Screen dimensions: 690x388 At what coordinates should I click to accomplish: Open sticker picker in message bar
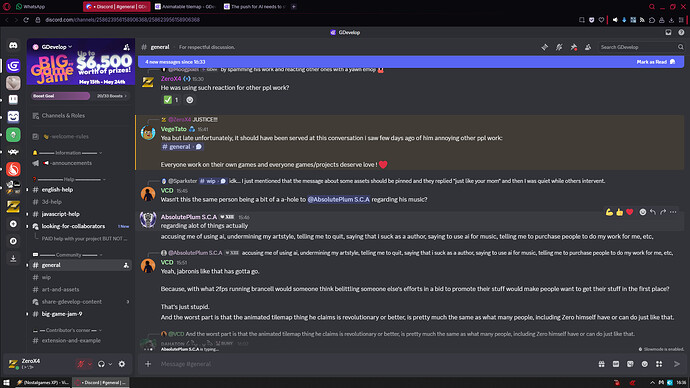pos(630,364)
